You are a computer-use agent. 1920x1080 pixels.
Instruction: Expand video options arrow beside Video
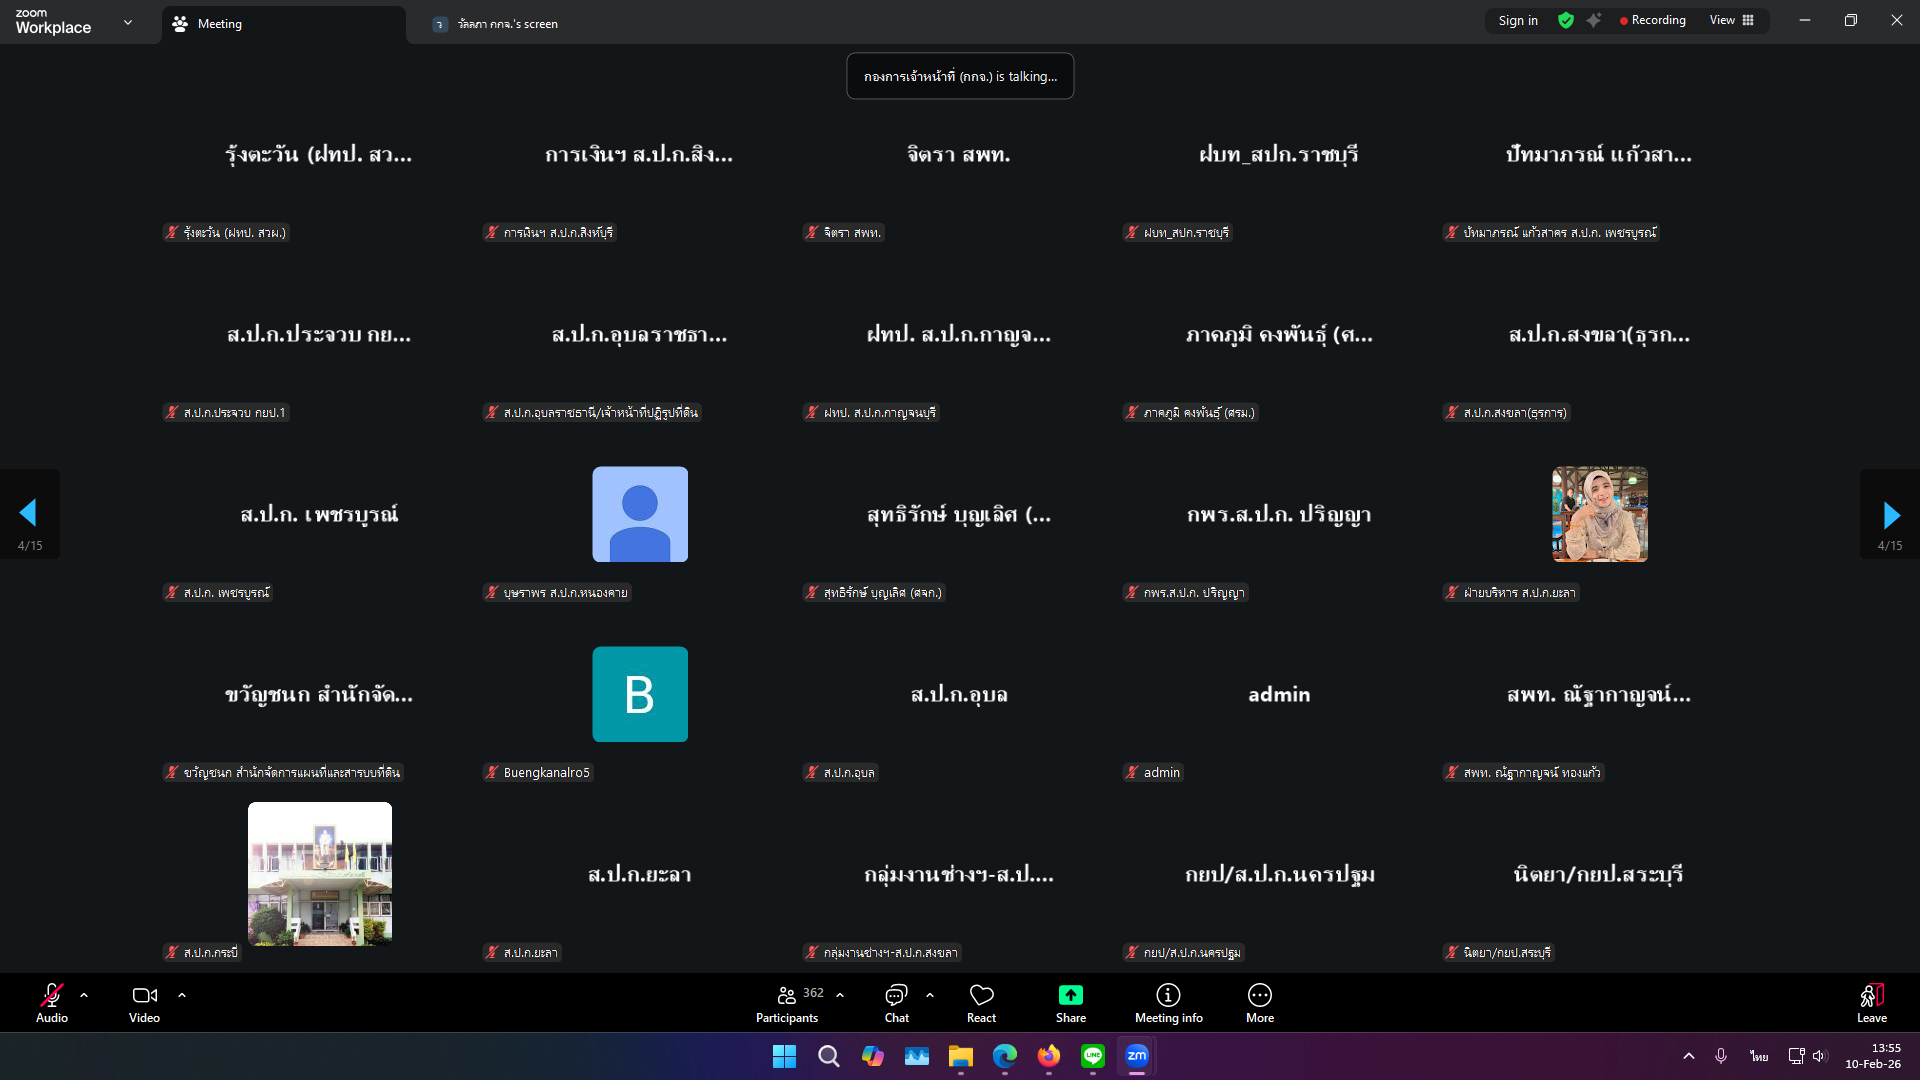182,996
